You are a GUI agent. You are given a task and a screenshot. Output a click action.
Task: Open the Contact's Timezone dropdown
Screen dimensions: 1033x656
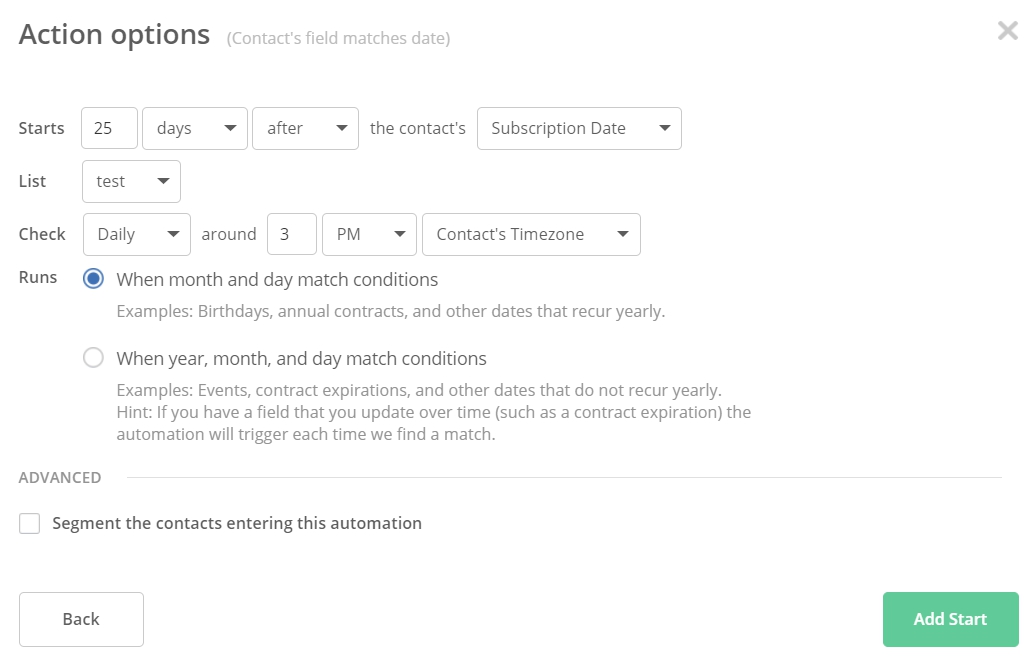[x=532, y=234]
